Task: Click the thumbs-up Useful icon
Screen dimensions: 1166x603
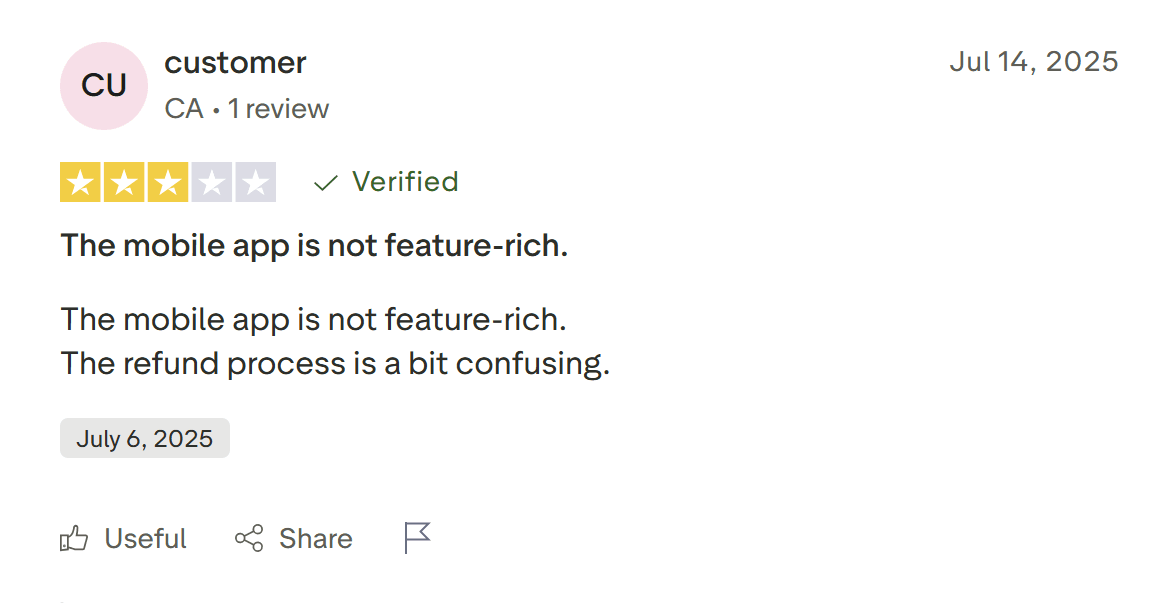Action: pyautogui.click(x=74, y=539)
